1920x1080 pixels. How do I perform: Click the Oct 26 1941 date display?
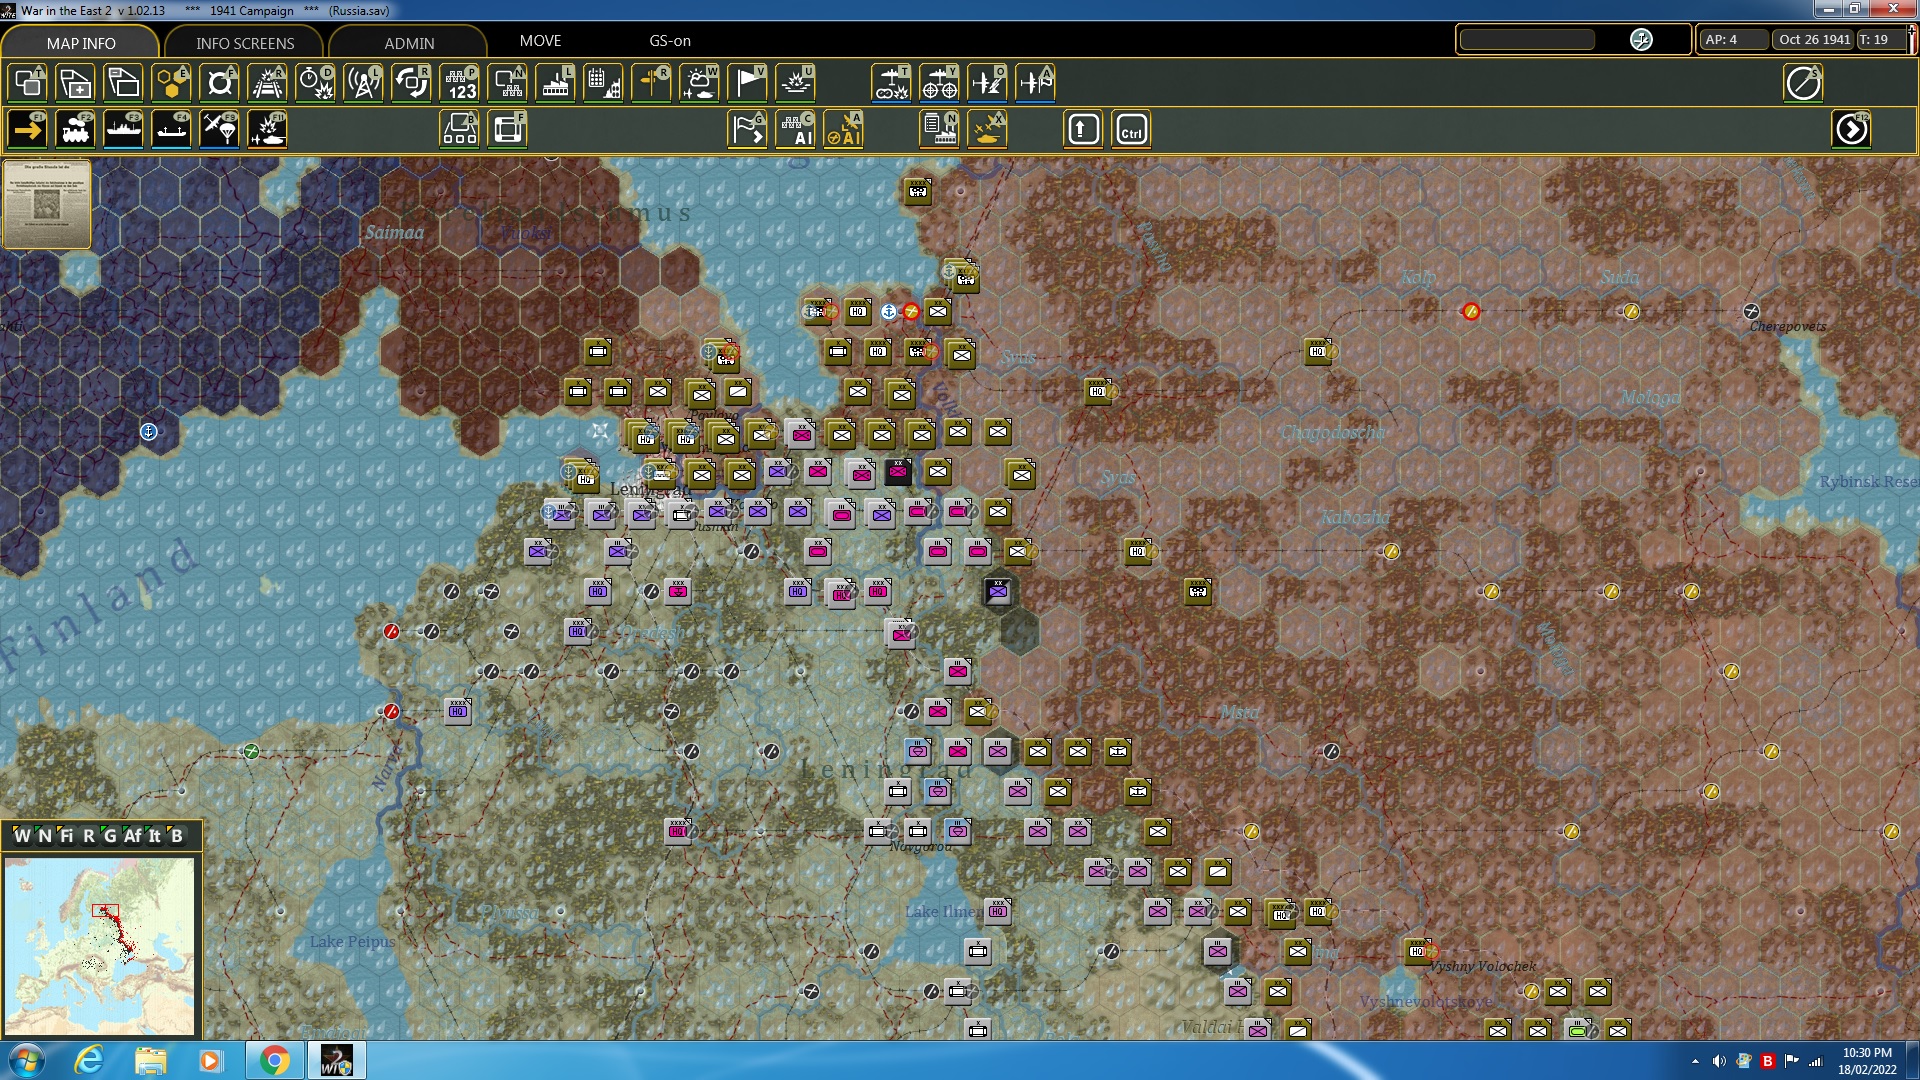coord(1814,40)
